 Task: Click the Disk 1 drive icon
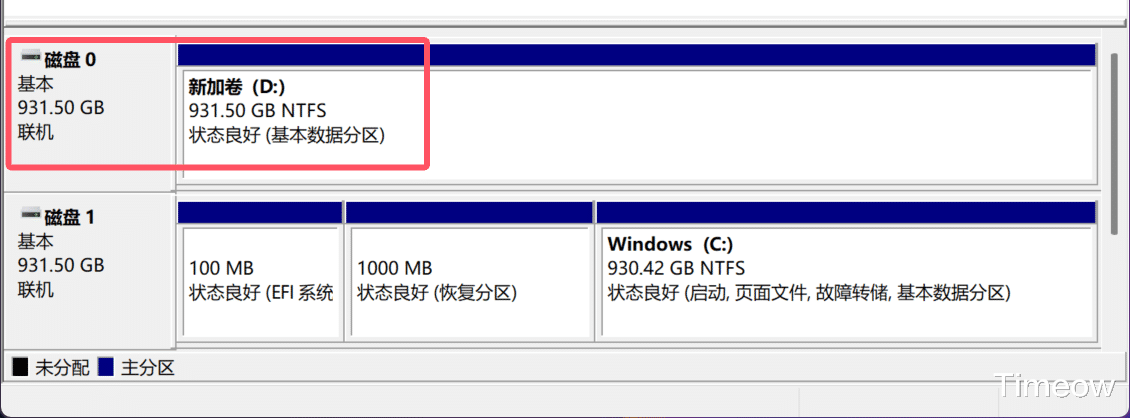pos(30,216)
